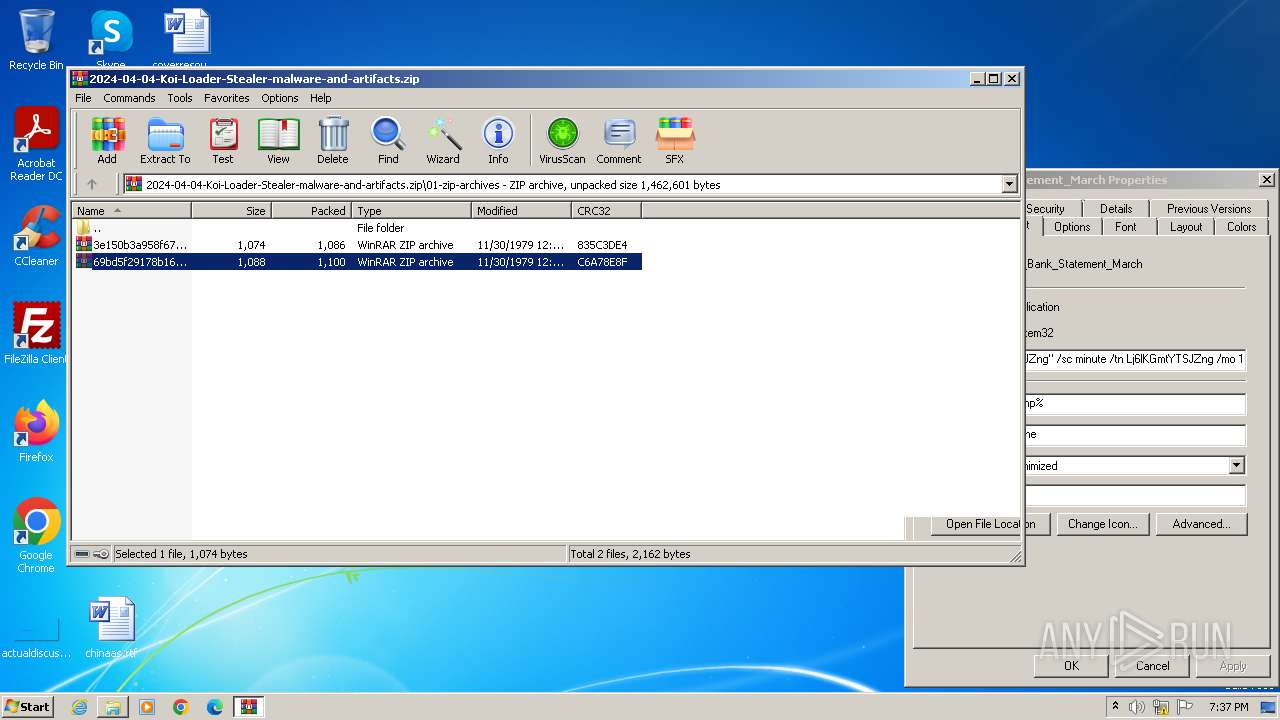Open the Recycle Bin desktop icon
1280x720 pixels.
point(36,40)
